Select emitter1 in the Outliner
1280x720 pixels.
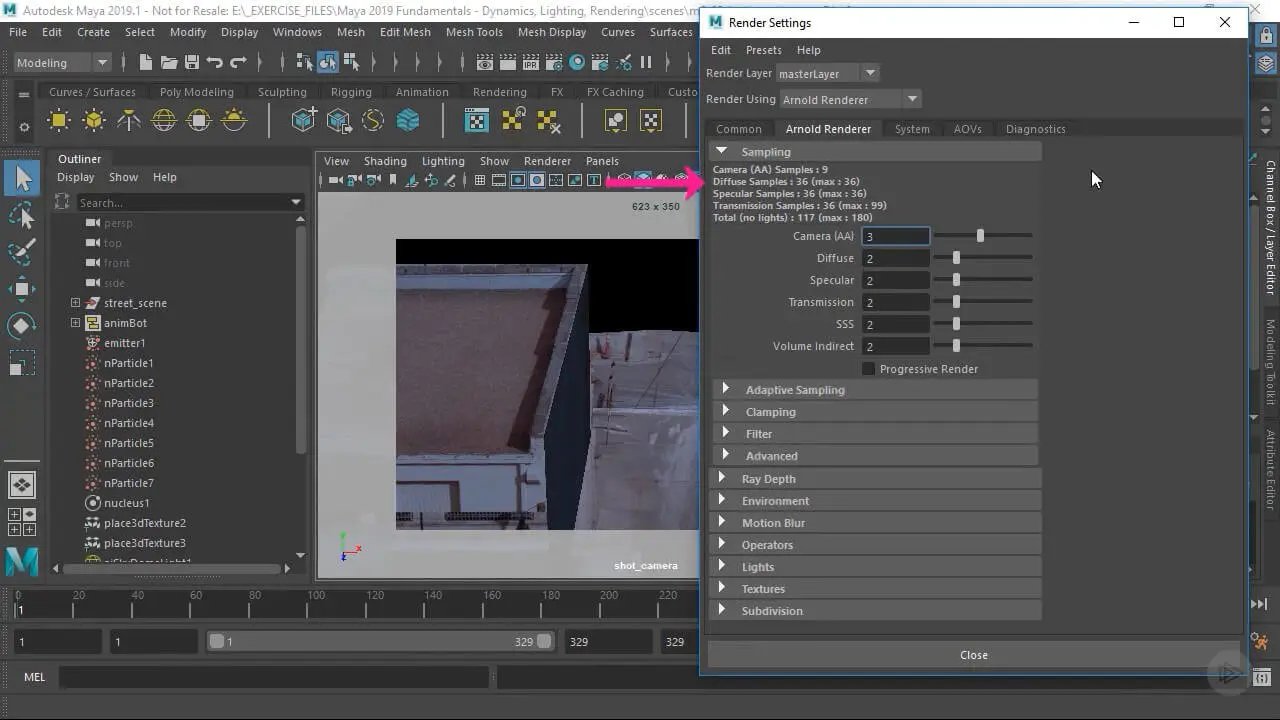(x=124, y=343)
